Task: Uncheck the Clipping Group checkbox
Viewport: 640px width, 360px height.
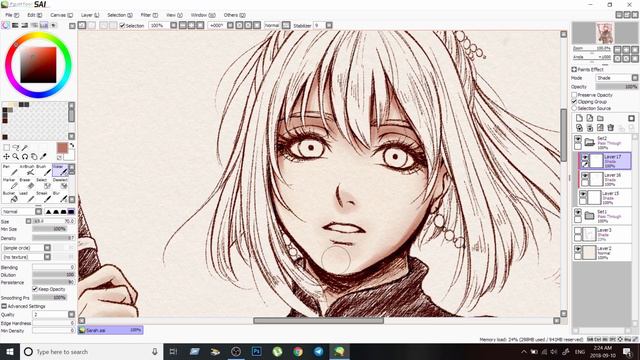Action: [574, 101]
